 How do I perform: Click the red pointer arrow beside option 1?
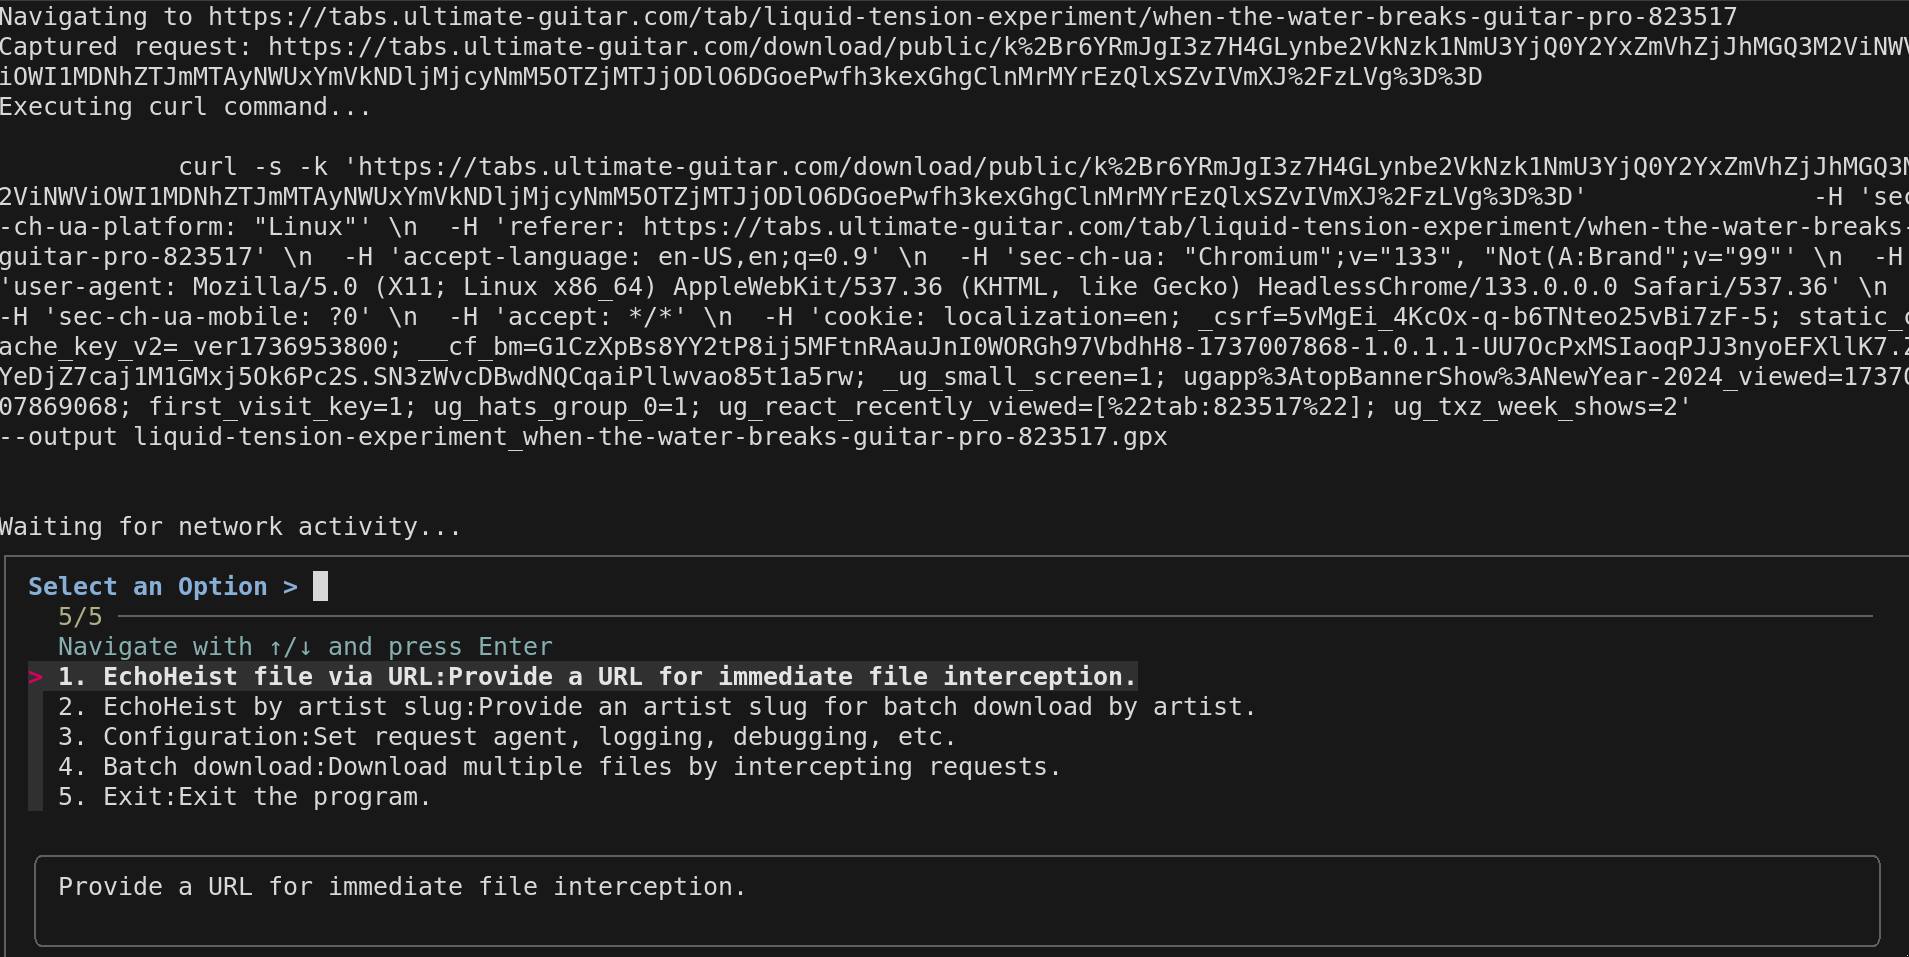click(36, 678)
